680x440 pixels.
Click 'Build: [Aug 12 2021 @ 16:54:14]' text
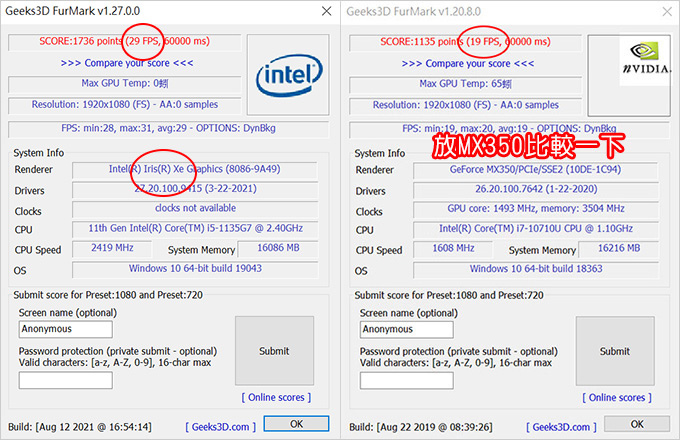80,427
